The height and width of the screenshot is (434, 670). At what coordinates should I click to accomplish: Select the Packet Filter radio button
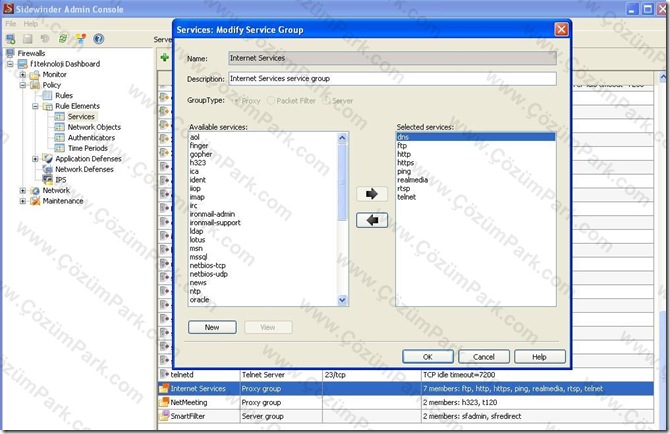[x=271, y=101]
